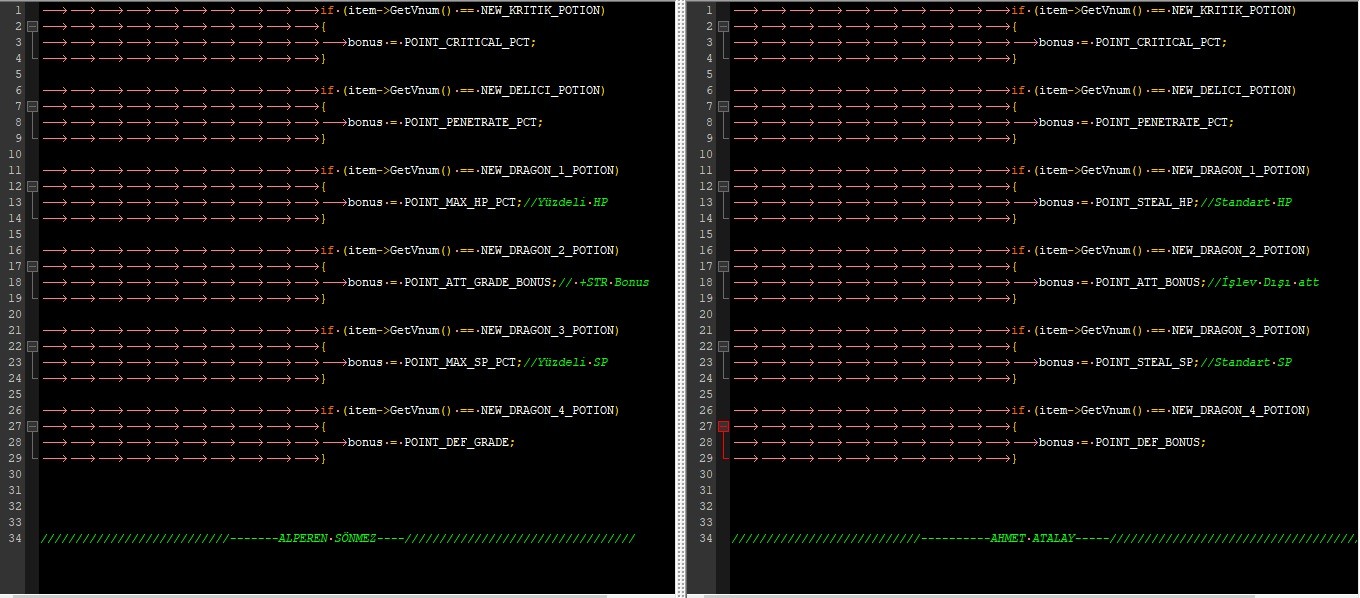Click line number 1 in the right pane
This screenshot has width=1360, height=598.
(x=709, y=10)
